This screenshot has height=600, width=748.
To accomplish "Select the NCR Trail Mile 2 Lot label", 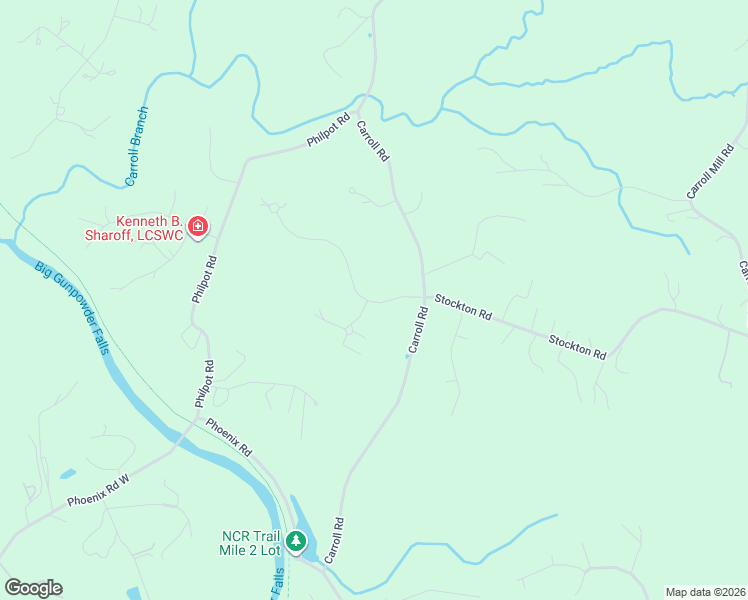I will click(250, 543).
